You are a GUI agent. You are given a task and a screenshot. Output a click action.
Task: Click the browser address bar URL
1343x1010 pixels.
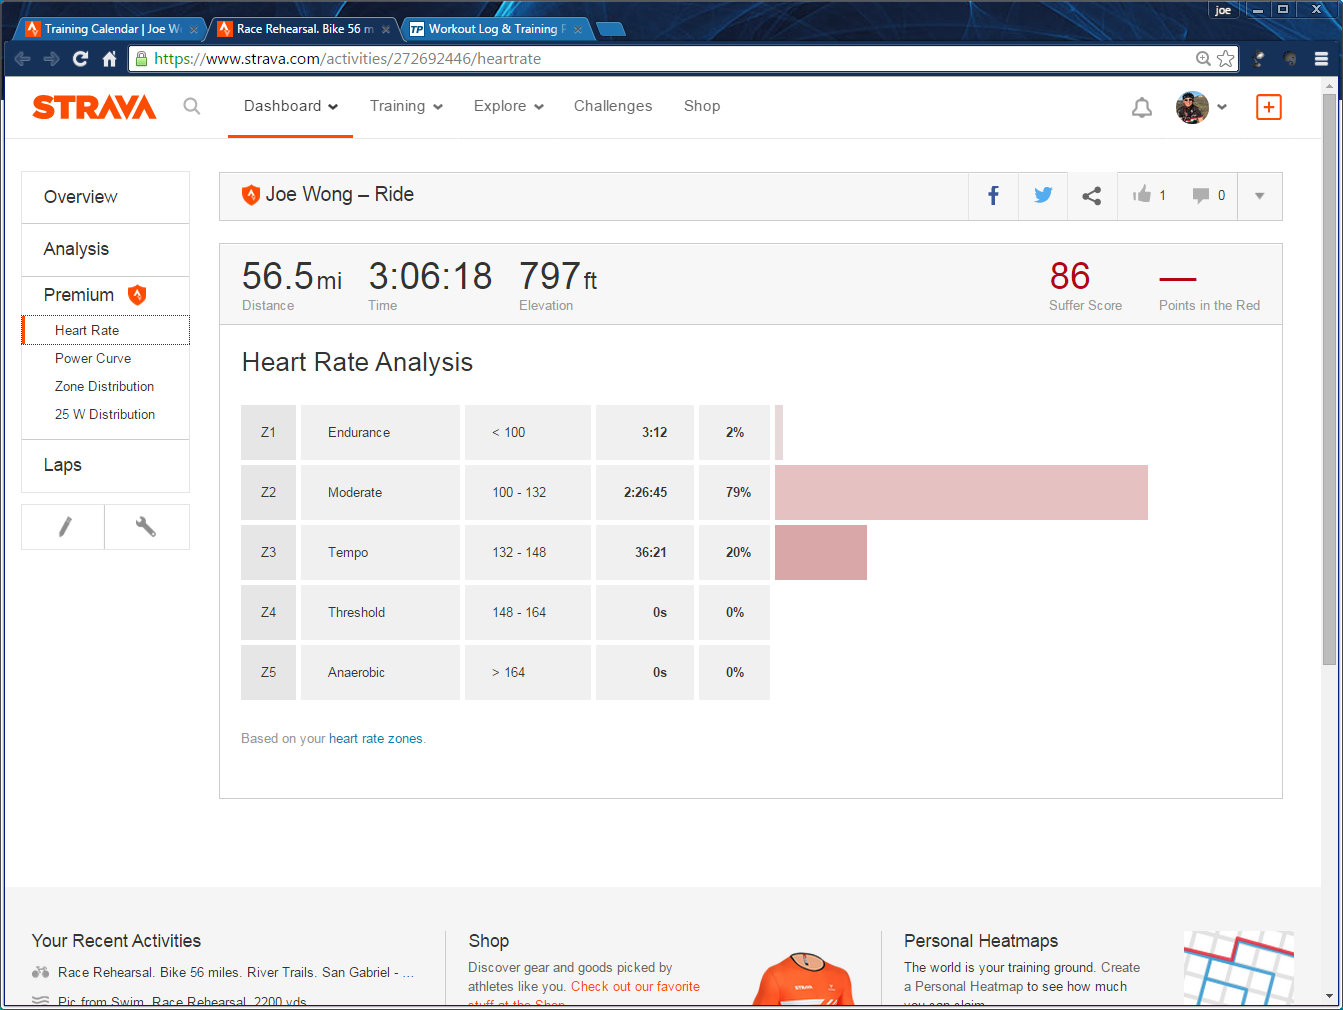pyautogui.click(x=600, y=59)
